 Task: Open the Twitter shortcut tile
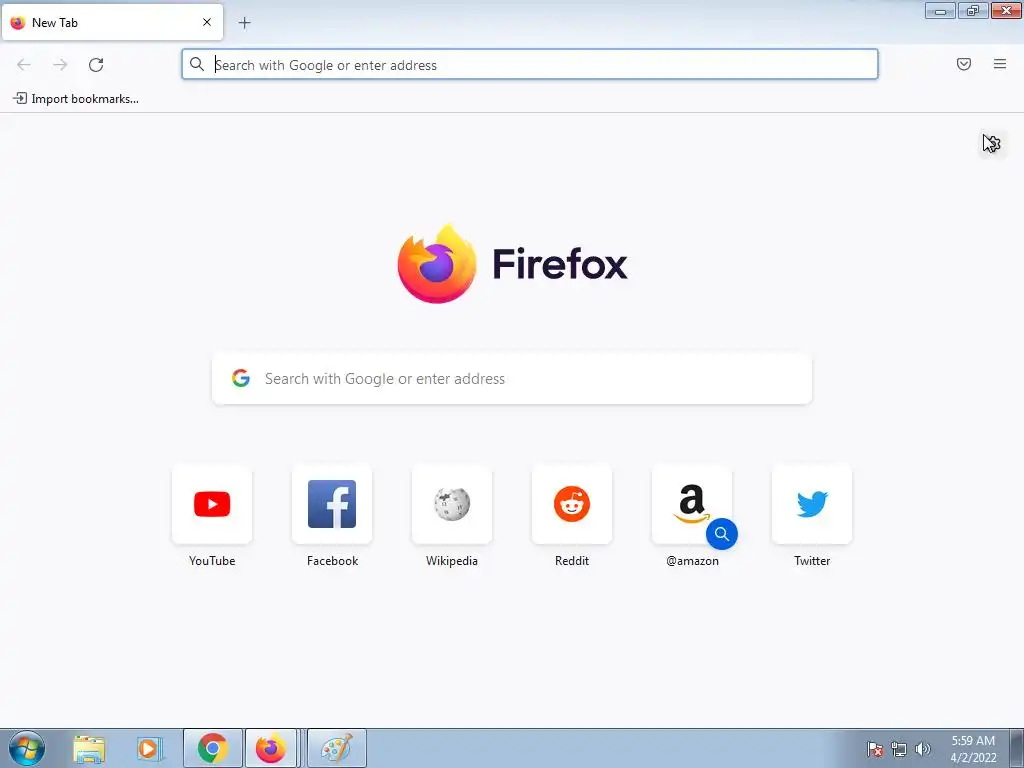[812, 504]
